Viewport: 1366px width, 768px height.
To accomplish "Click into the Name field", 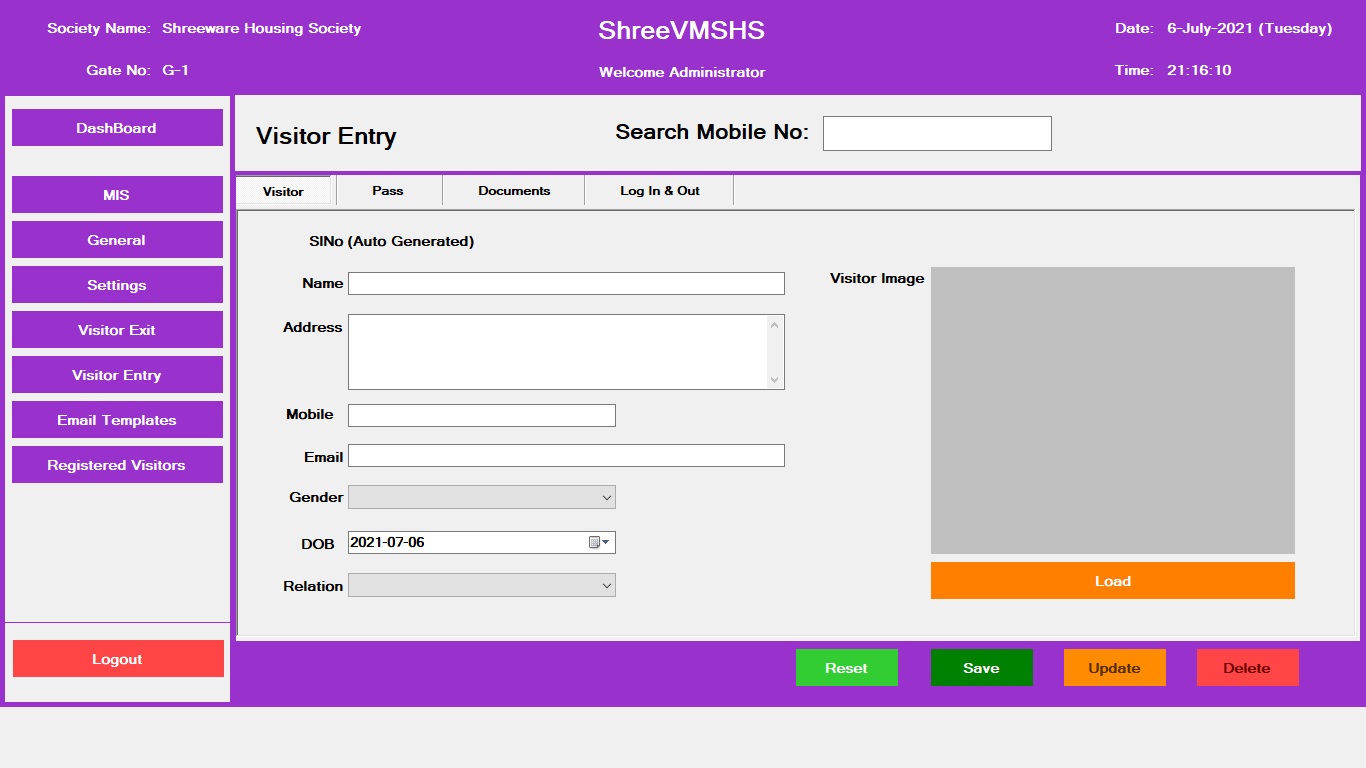I will pos(566,283).
